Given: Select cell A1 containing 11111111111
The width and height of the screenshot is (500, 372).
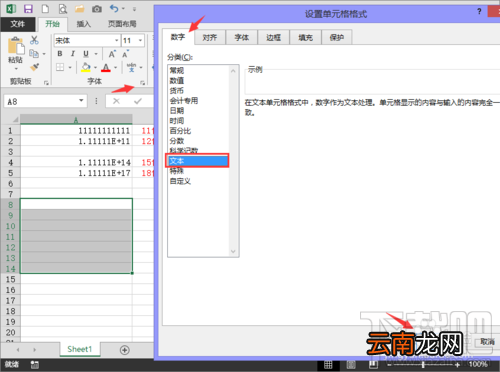Looking at the screenshot, I should tap(76, 131).
